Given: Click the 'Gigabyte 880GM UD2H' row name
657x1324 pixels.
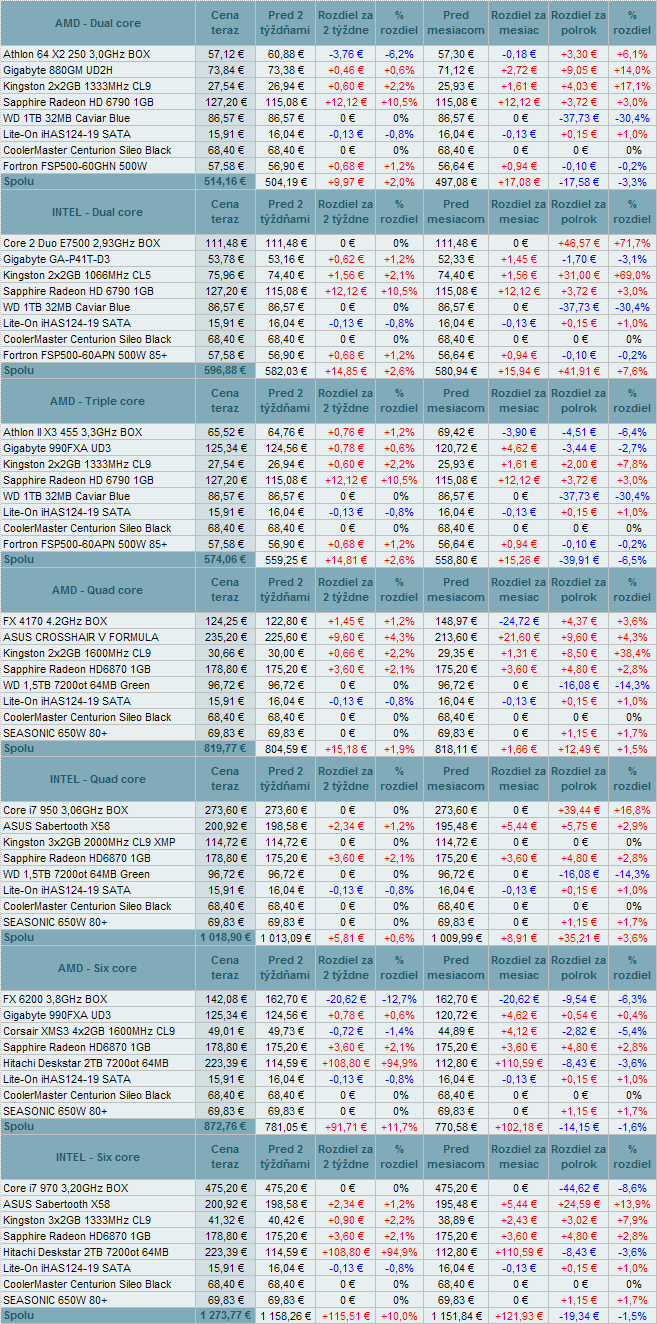Looking at the screenshot, I should [60, 70].
